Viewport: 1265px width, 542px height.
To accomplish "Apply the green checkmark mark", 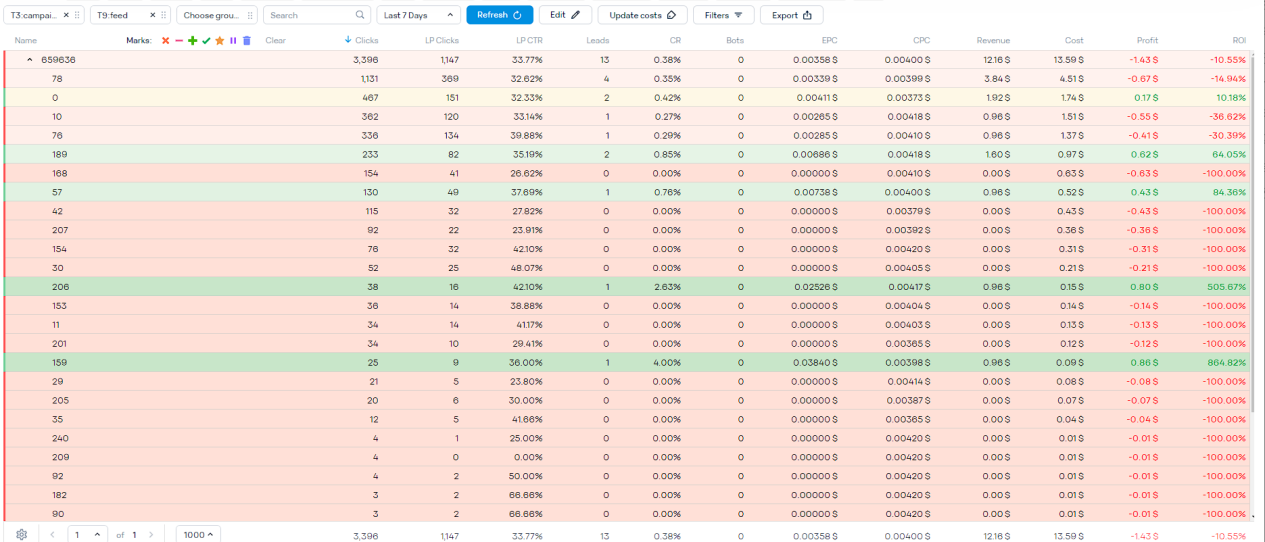I will 206,41.
